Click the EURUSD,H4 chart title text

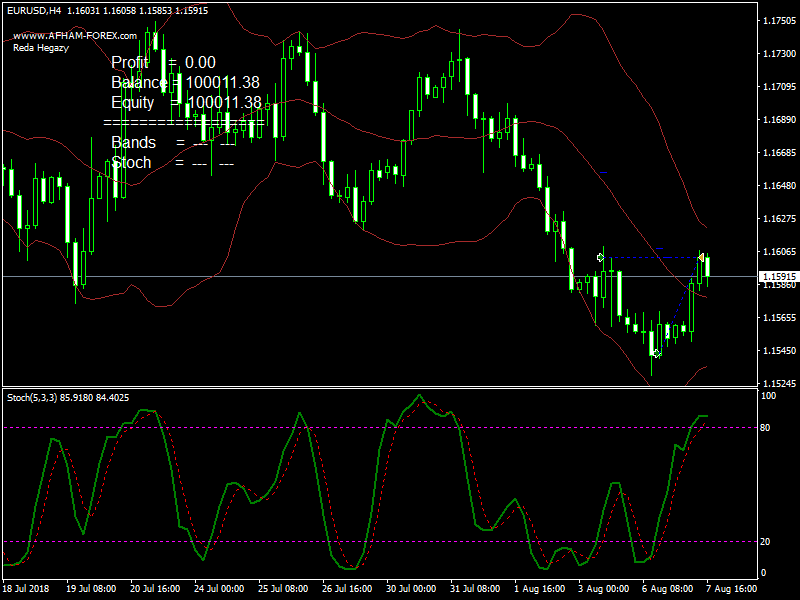(x=34, y=11)
